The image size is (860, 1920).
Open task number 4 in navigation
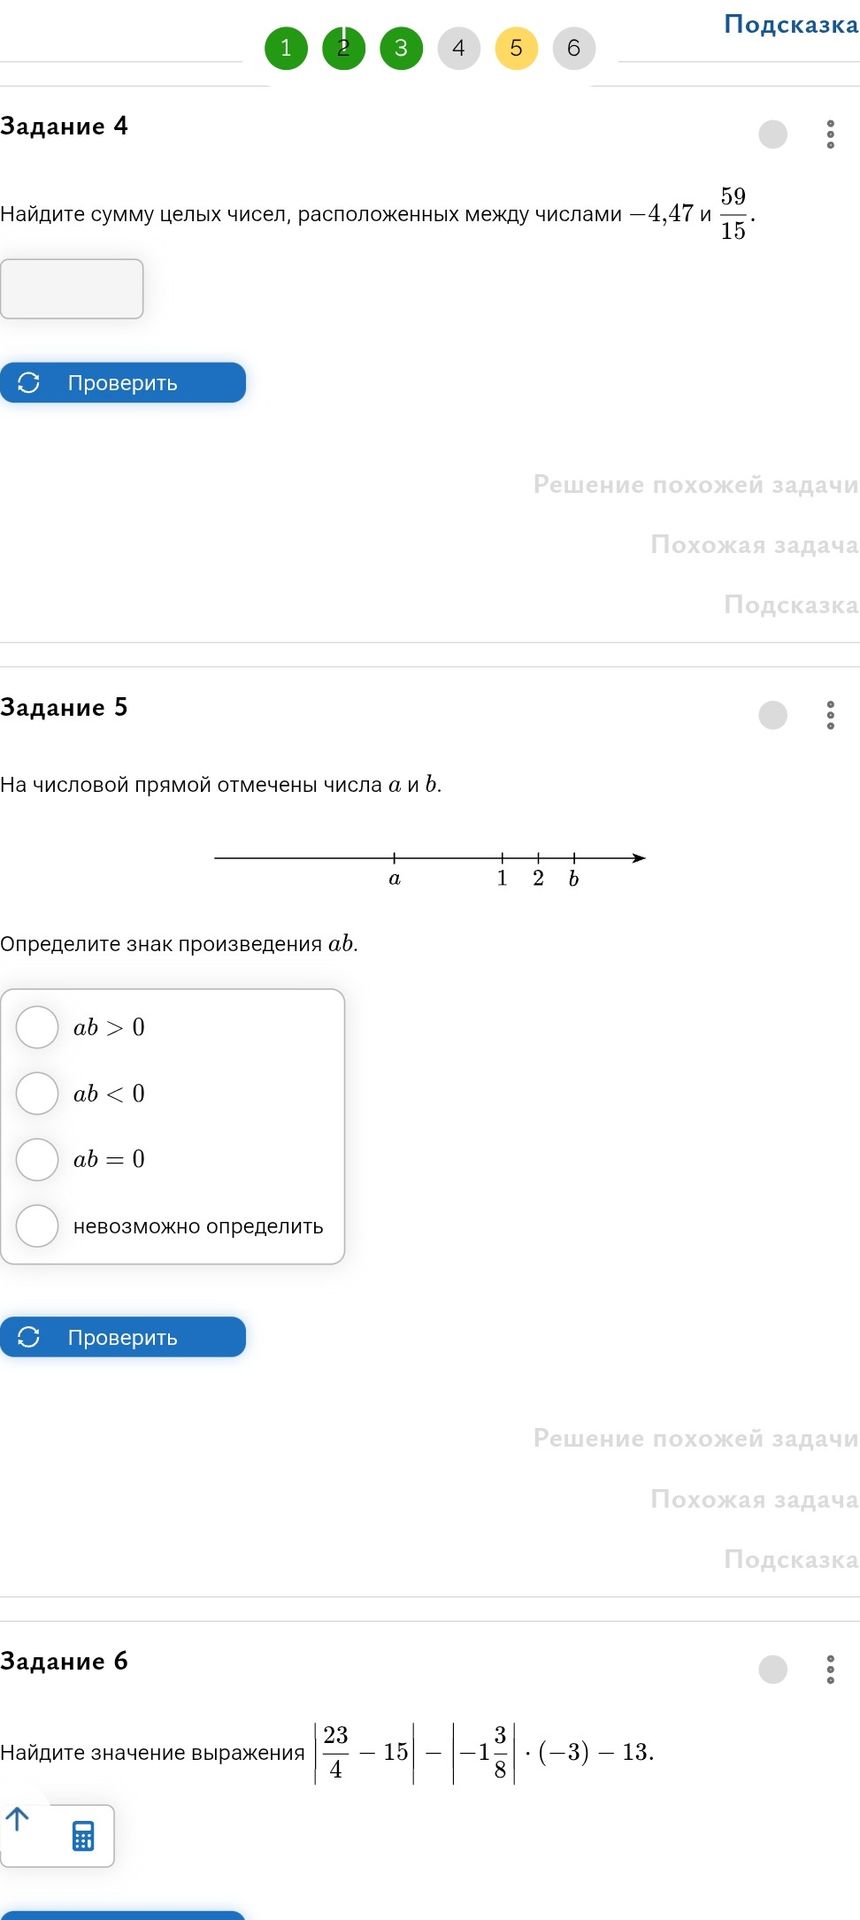click(x=459, y=48)
